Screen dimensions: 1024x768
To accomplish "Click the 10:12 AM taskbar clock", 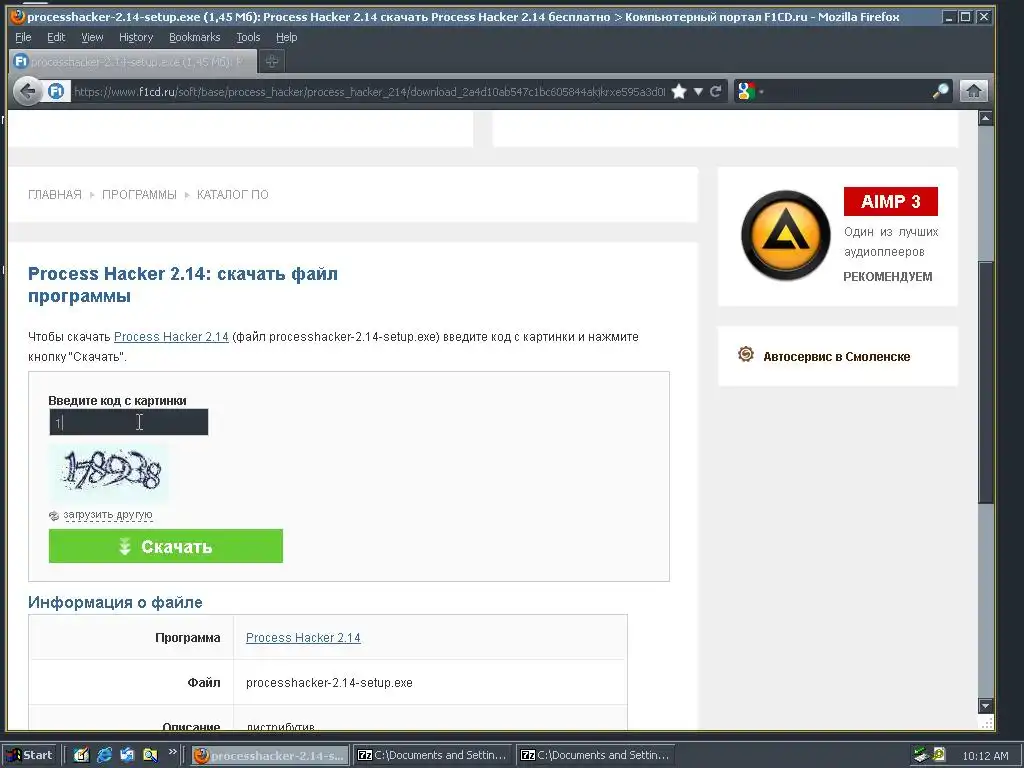I will [x=985, y=756].
